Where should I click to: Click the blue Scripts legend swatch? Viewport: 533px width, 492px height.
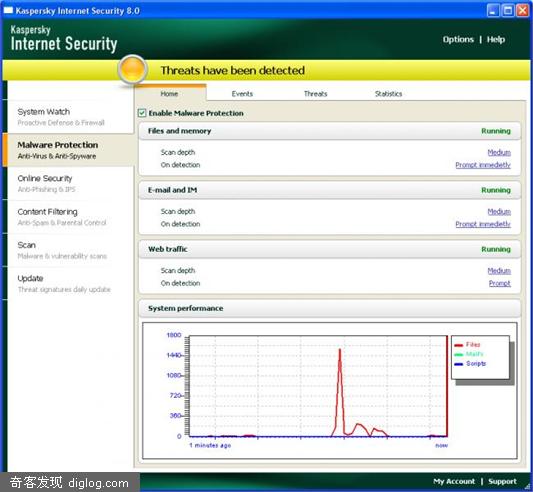pos(459,364)
